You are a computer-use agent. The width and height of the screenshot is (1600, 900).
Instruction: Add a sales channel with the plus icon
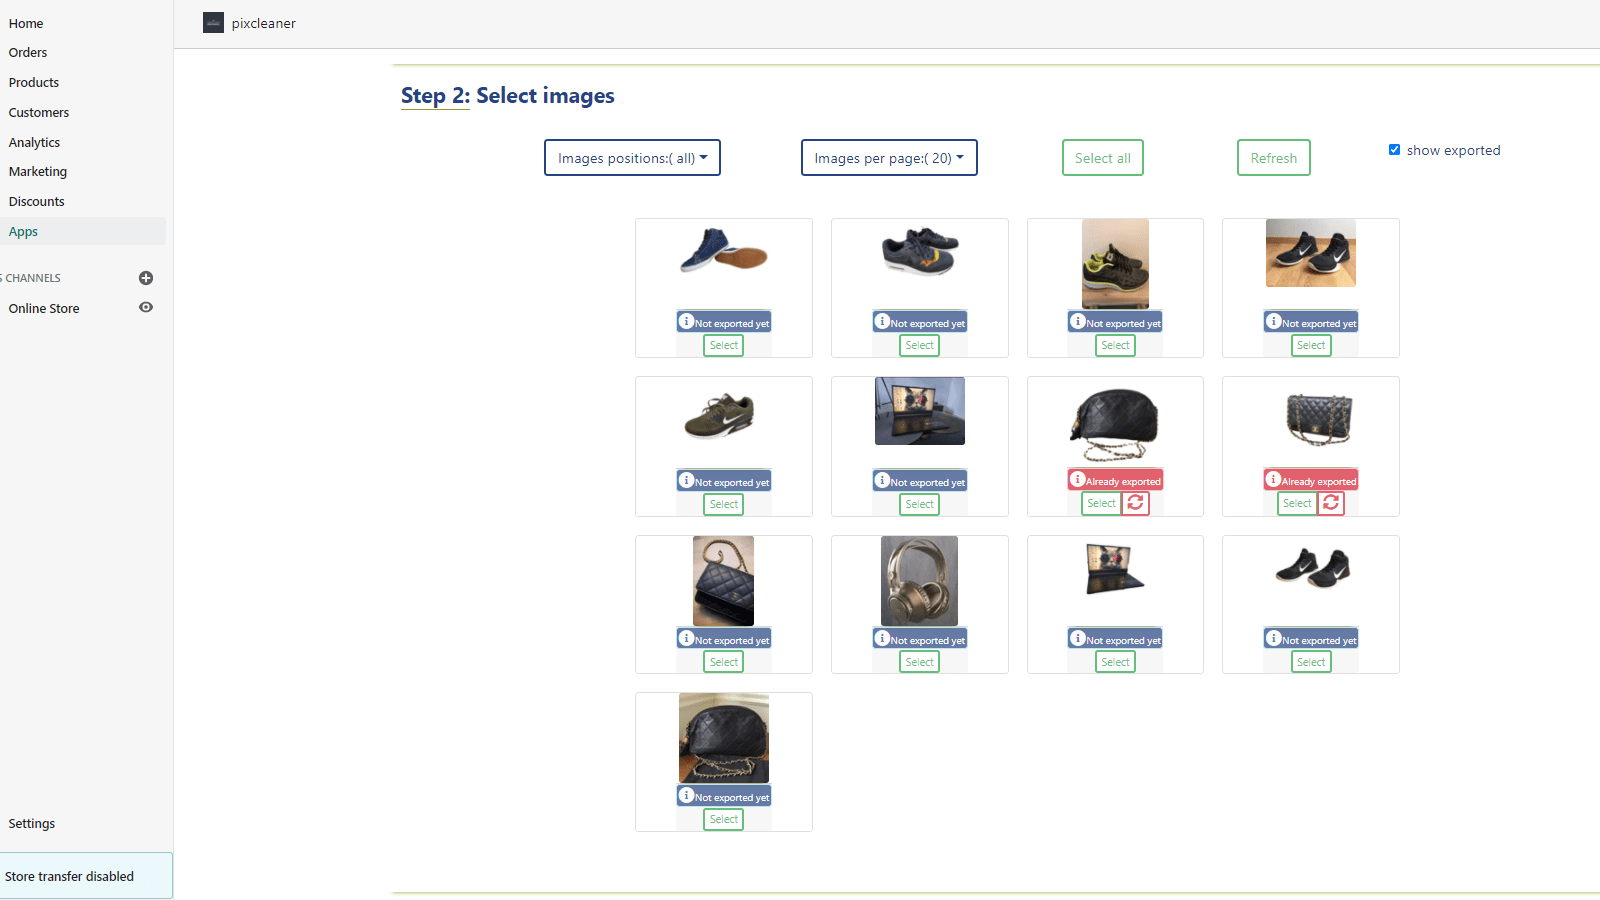(x=146, y=278)
